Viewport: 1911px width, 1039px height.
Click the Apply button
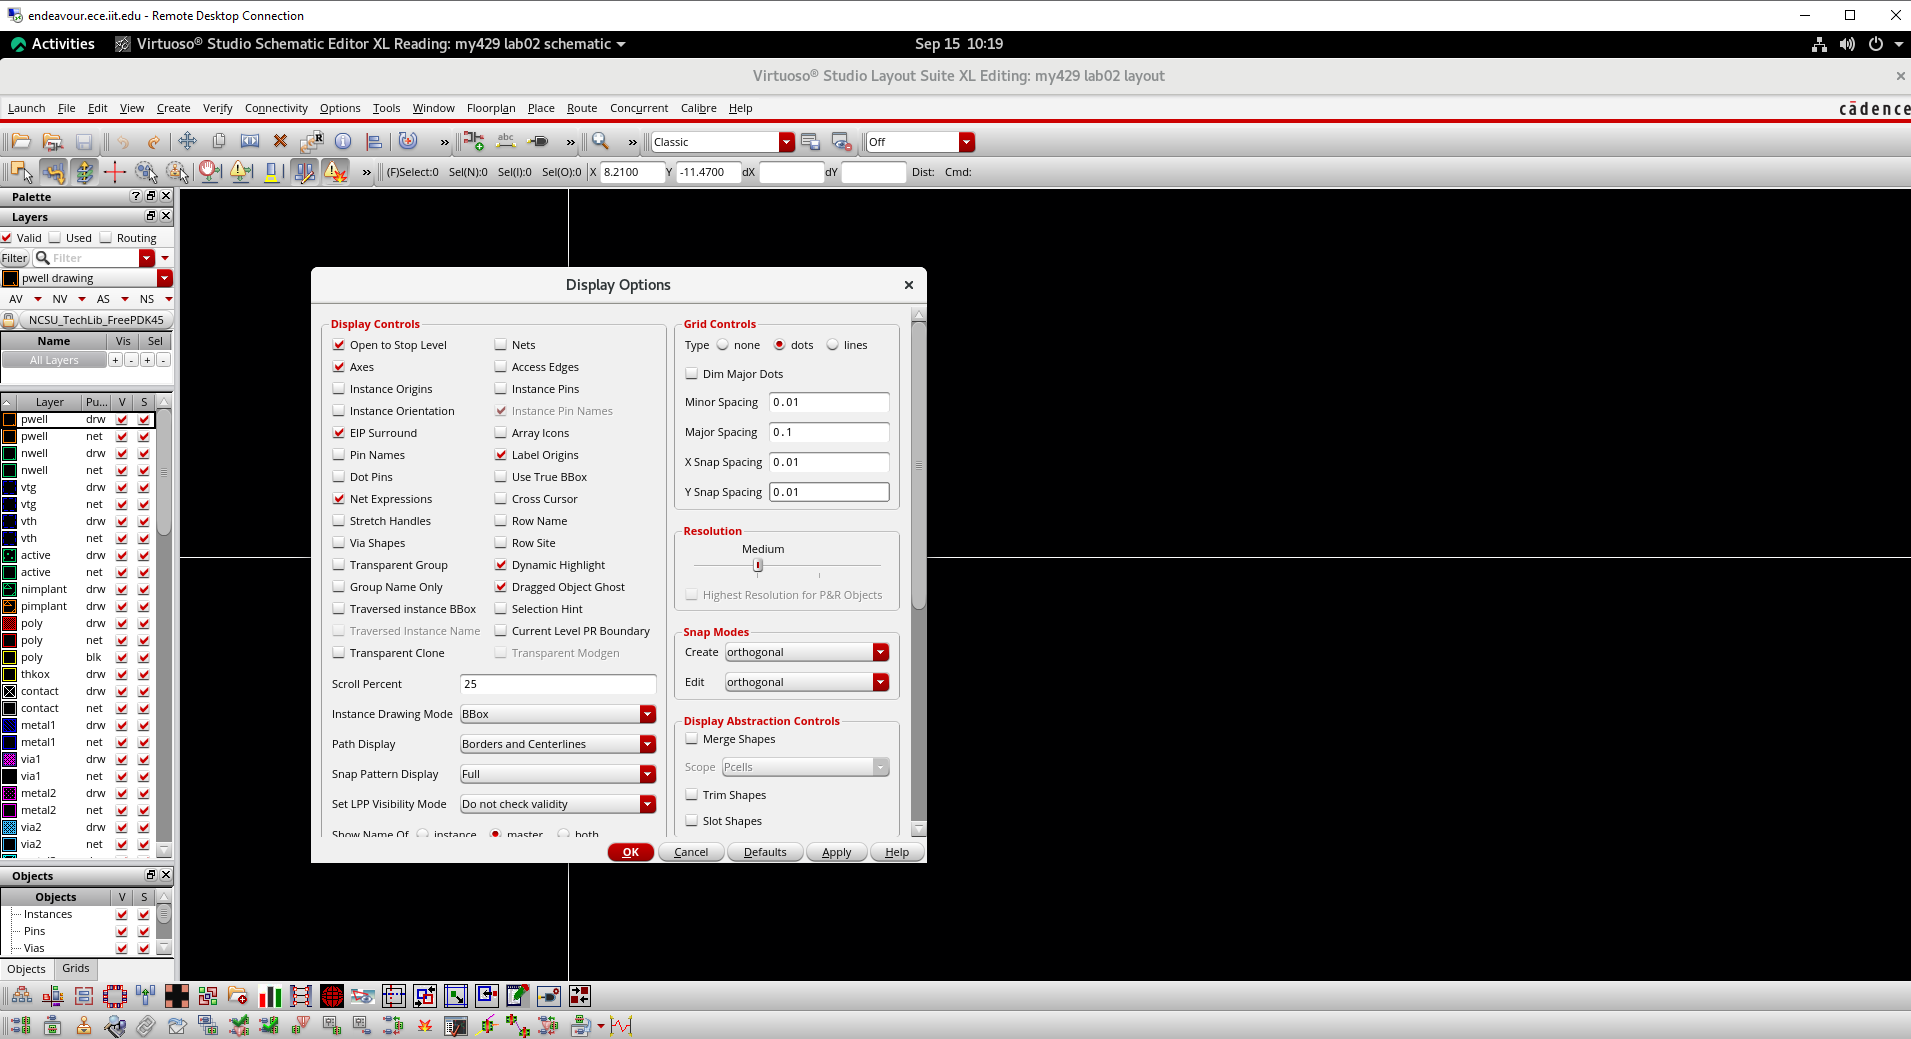point(837,852)
